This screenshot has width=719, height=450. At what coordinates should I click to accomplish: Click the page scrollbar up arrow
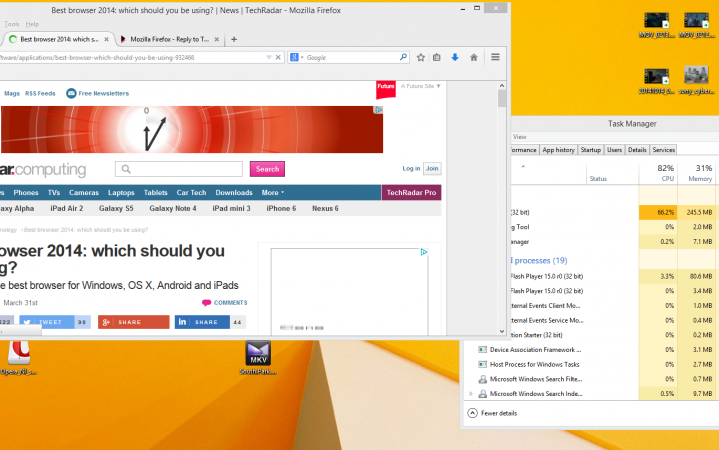[x=502, y=86]
